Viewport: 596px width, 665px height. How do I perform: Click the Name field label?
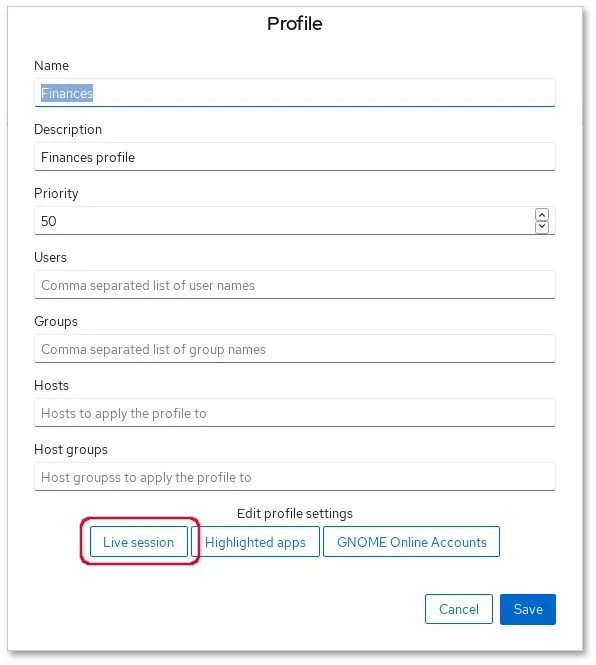[x=51, y=66]
